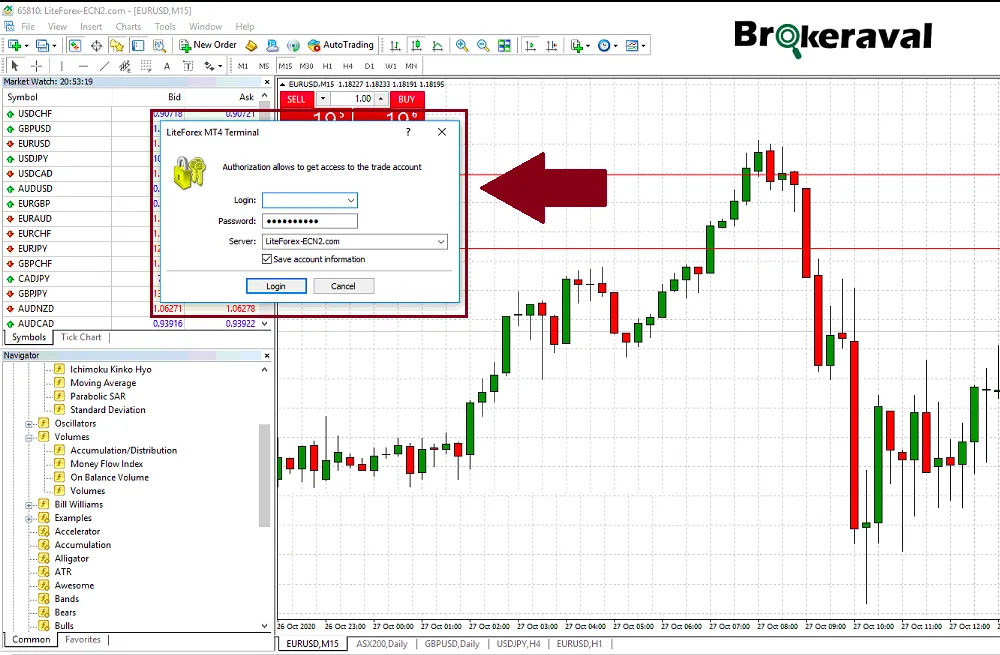Click the Login button in dialog
1000x655 pixels.
click(x=276, y=286)
